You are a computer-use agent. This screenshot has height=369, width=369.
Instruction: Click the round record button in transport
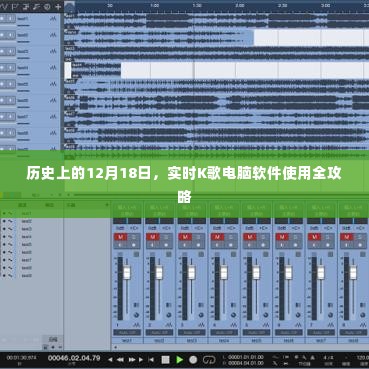click(x=193, y=360)
